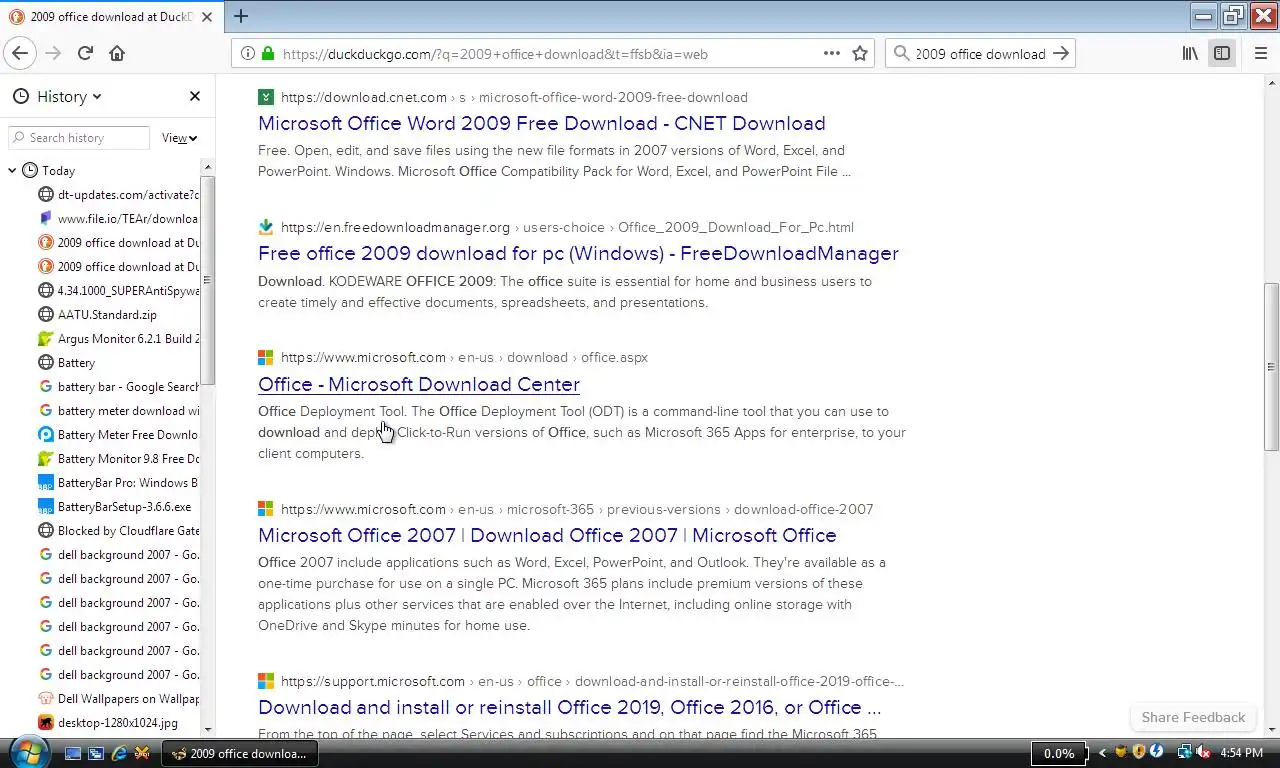Screen dimensions: 1280x768
Task: Click the volume muted tray icon
Action: 1203,752
